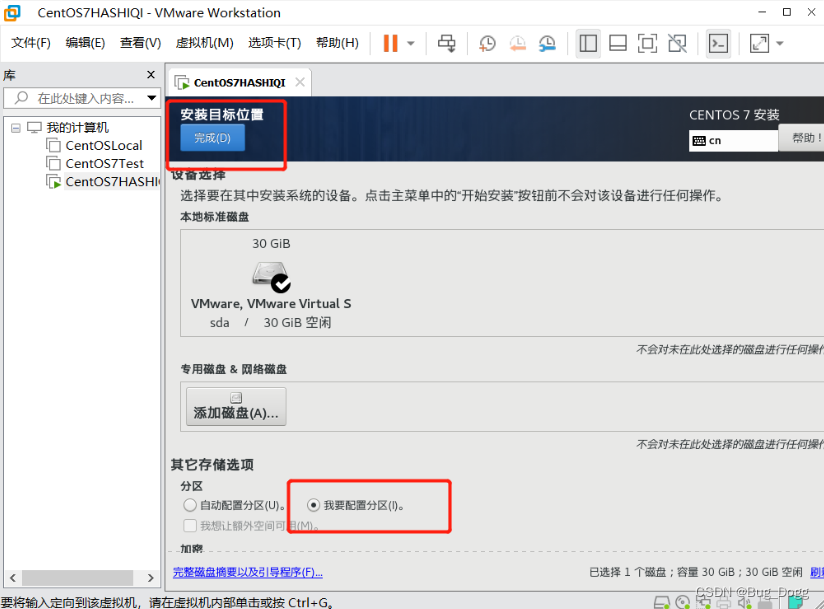Open the 选项卡(T) menu

tap(274, 43)
